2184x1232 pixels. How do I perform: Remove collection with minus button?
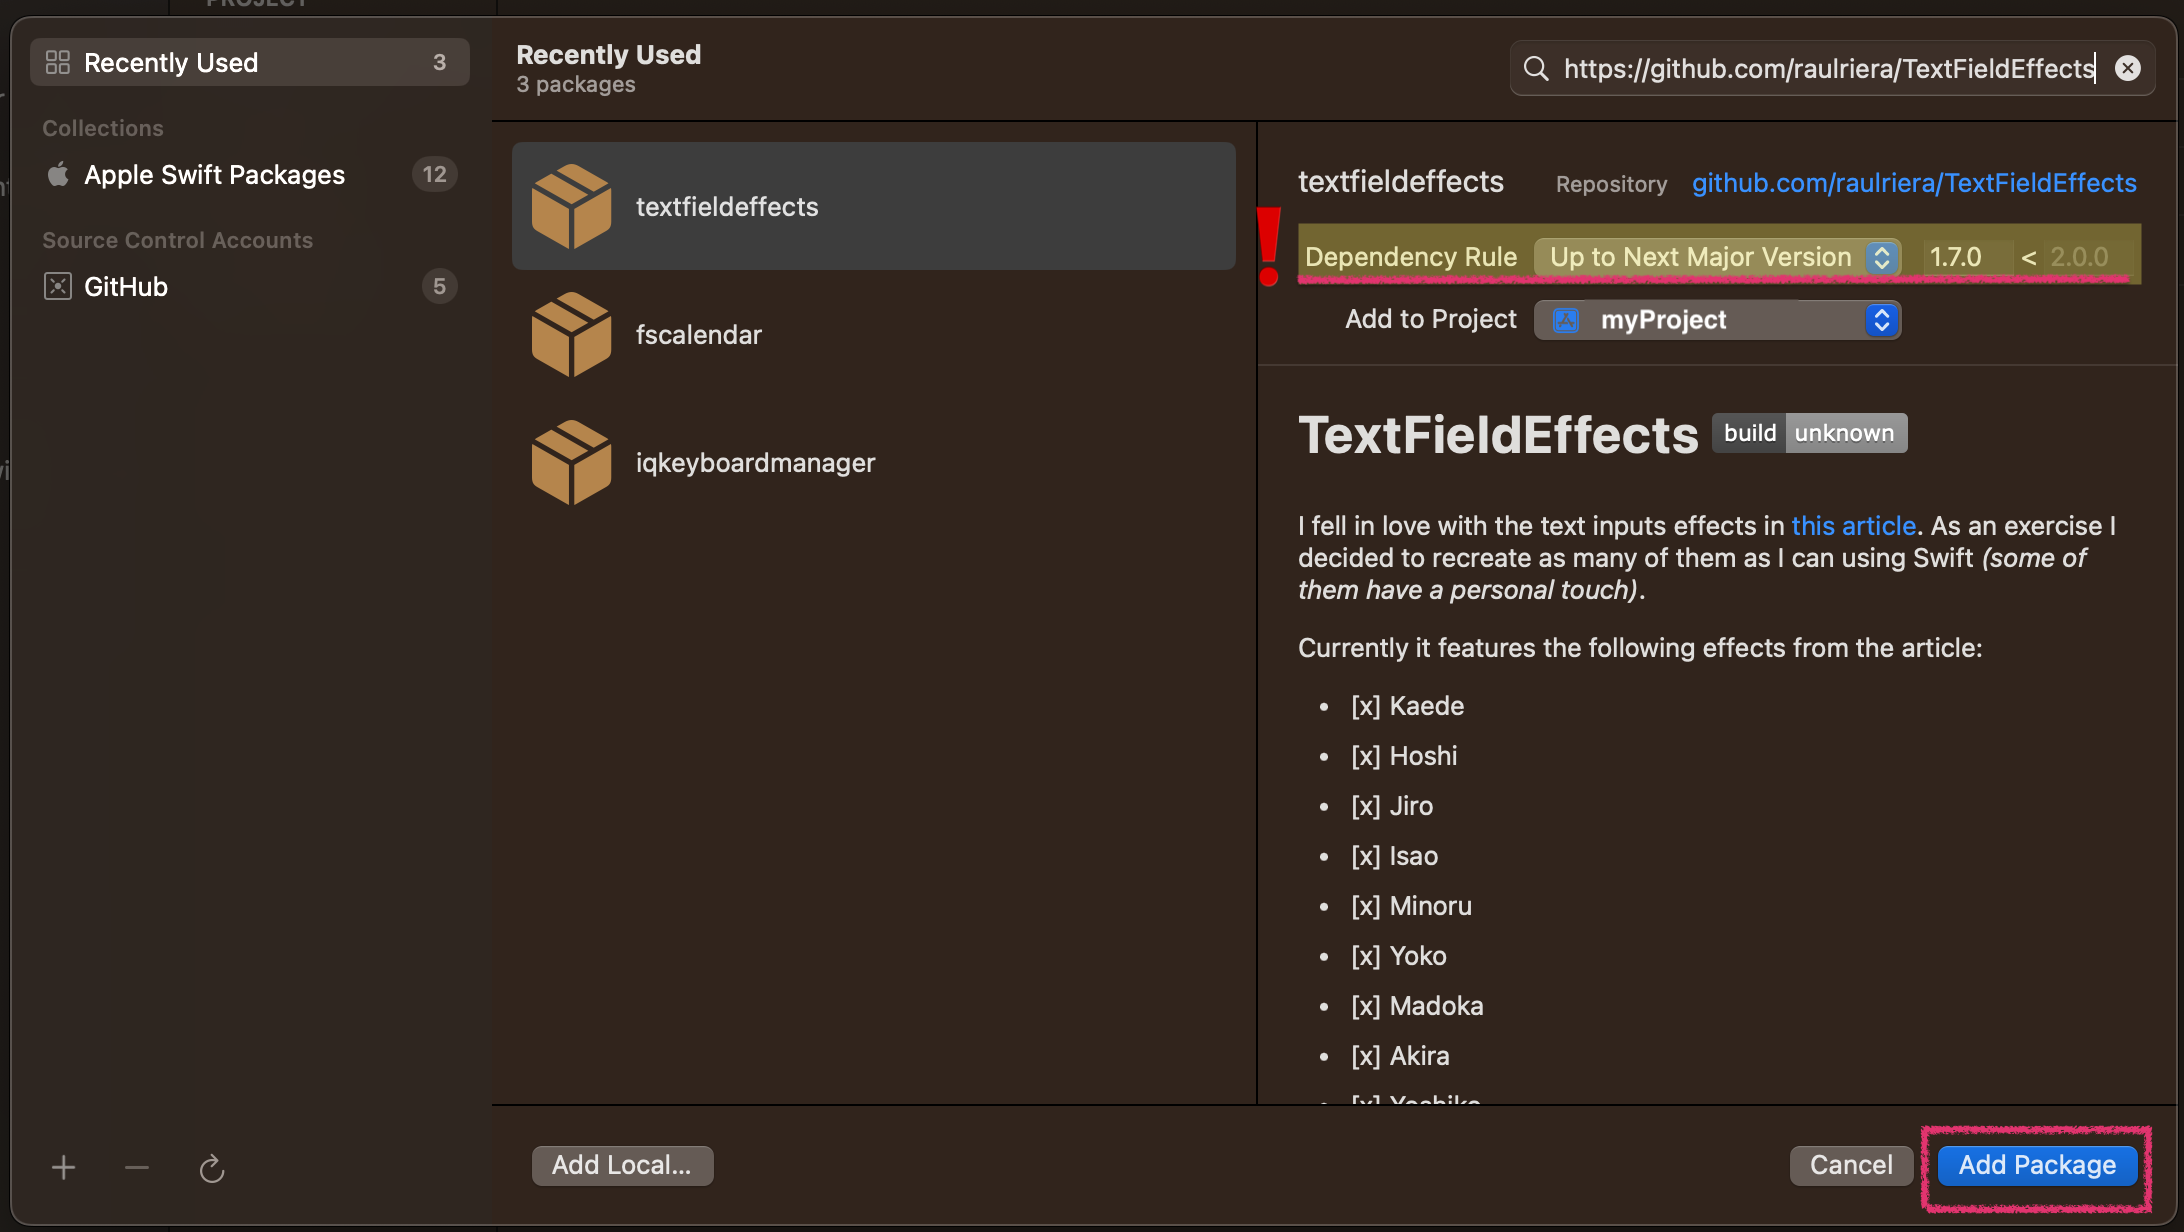point(137,1167)
